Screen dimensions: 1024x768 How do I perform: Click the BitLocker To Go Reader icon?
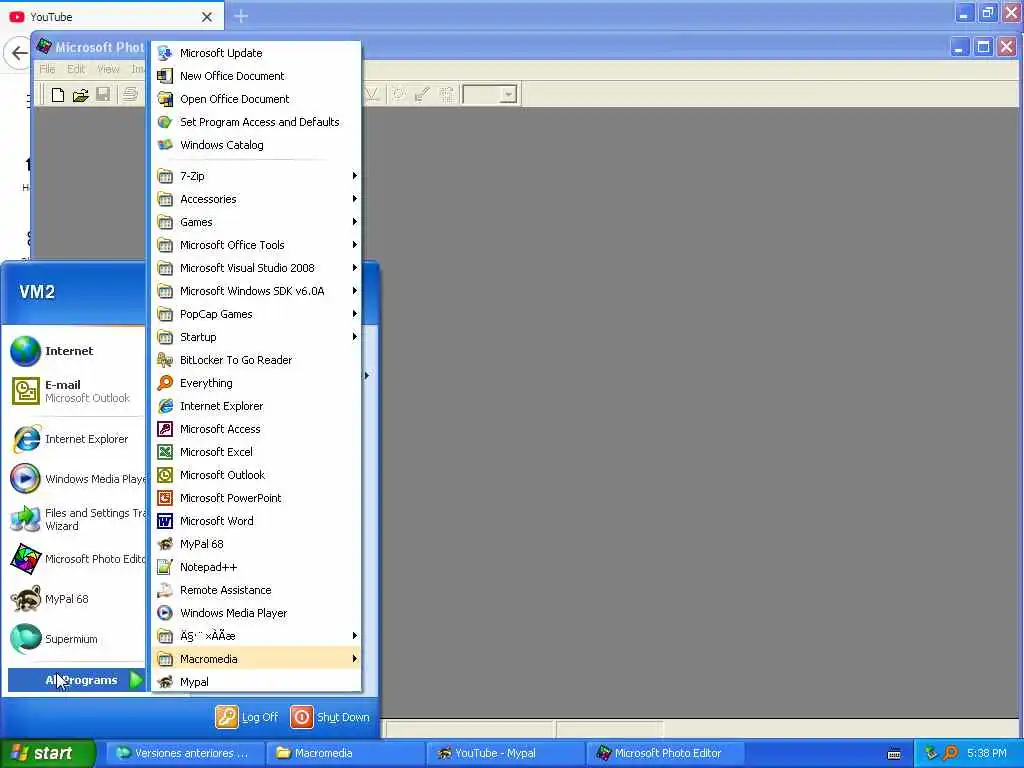(x=165, y=360)
